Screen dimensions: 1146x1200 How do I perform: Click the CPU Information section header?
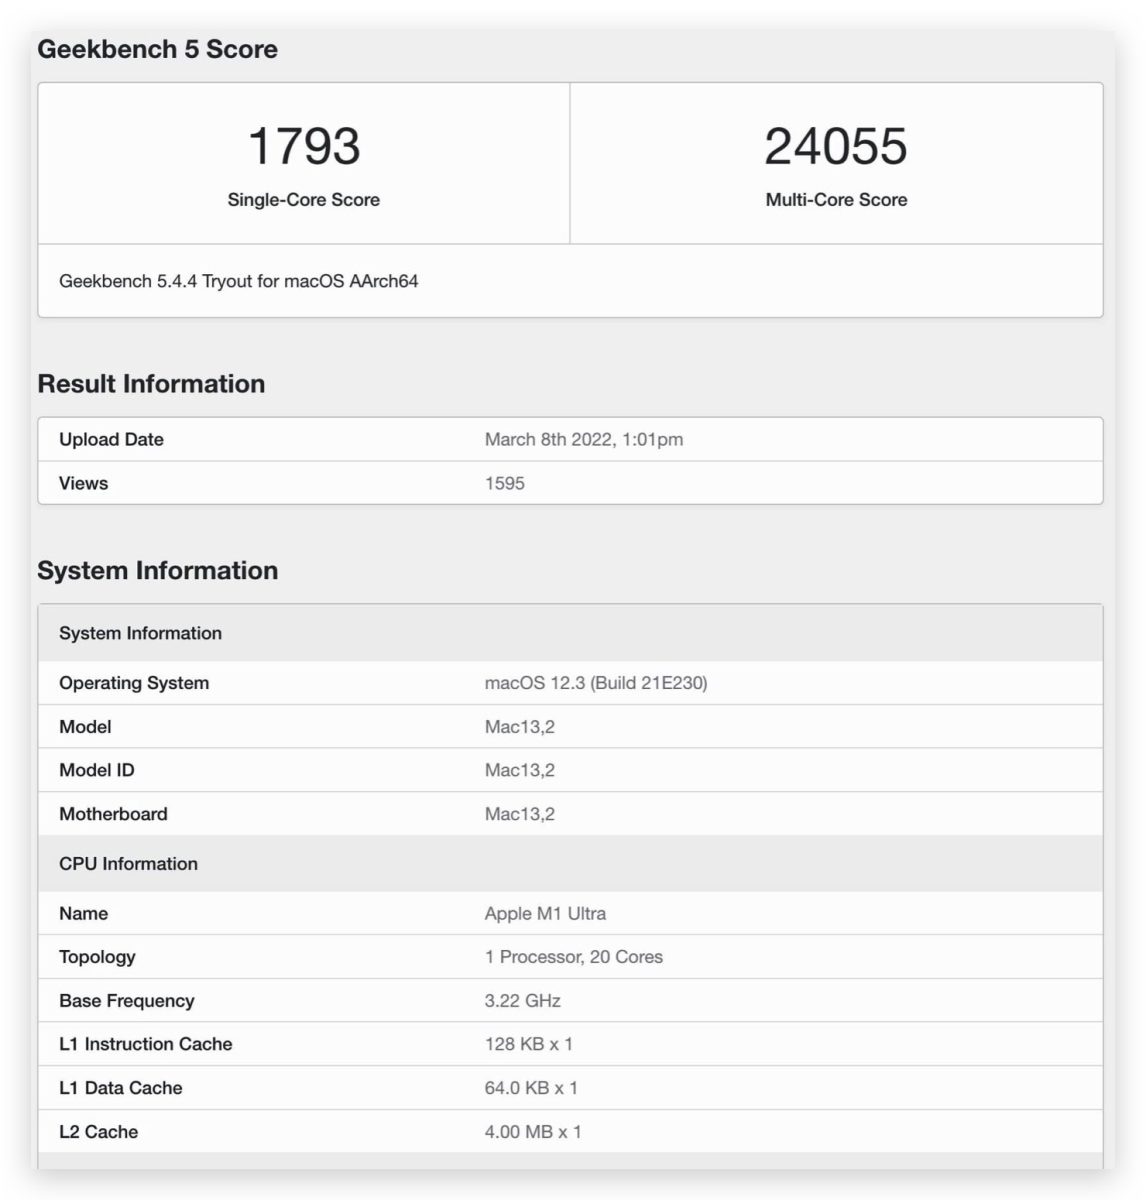128,864
